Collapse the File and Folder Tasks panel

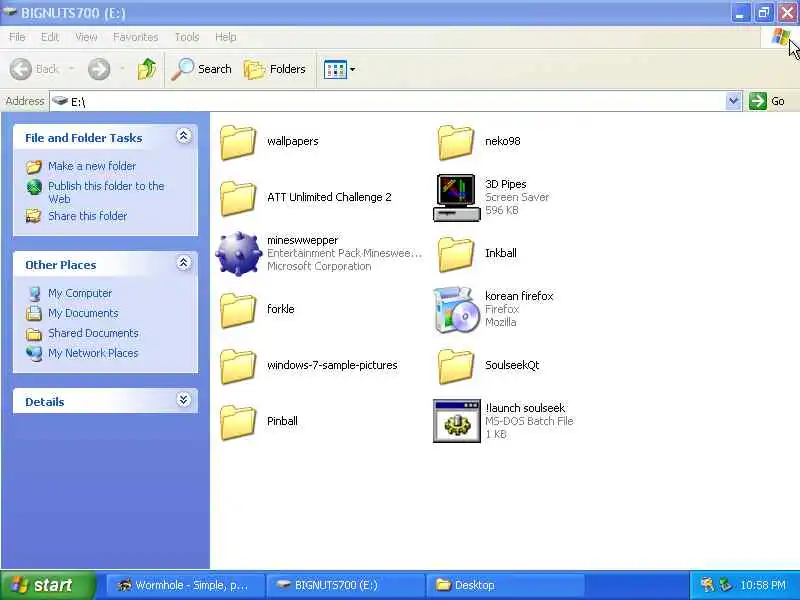pyautogui.click(x=184, y=136)
